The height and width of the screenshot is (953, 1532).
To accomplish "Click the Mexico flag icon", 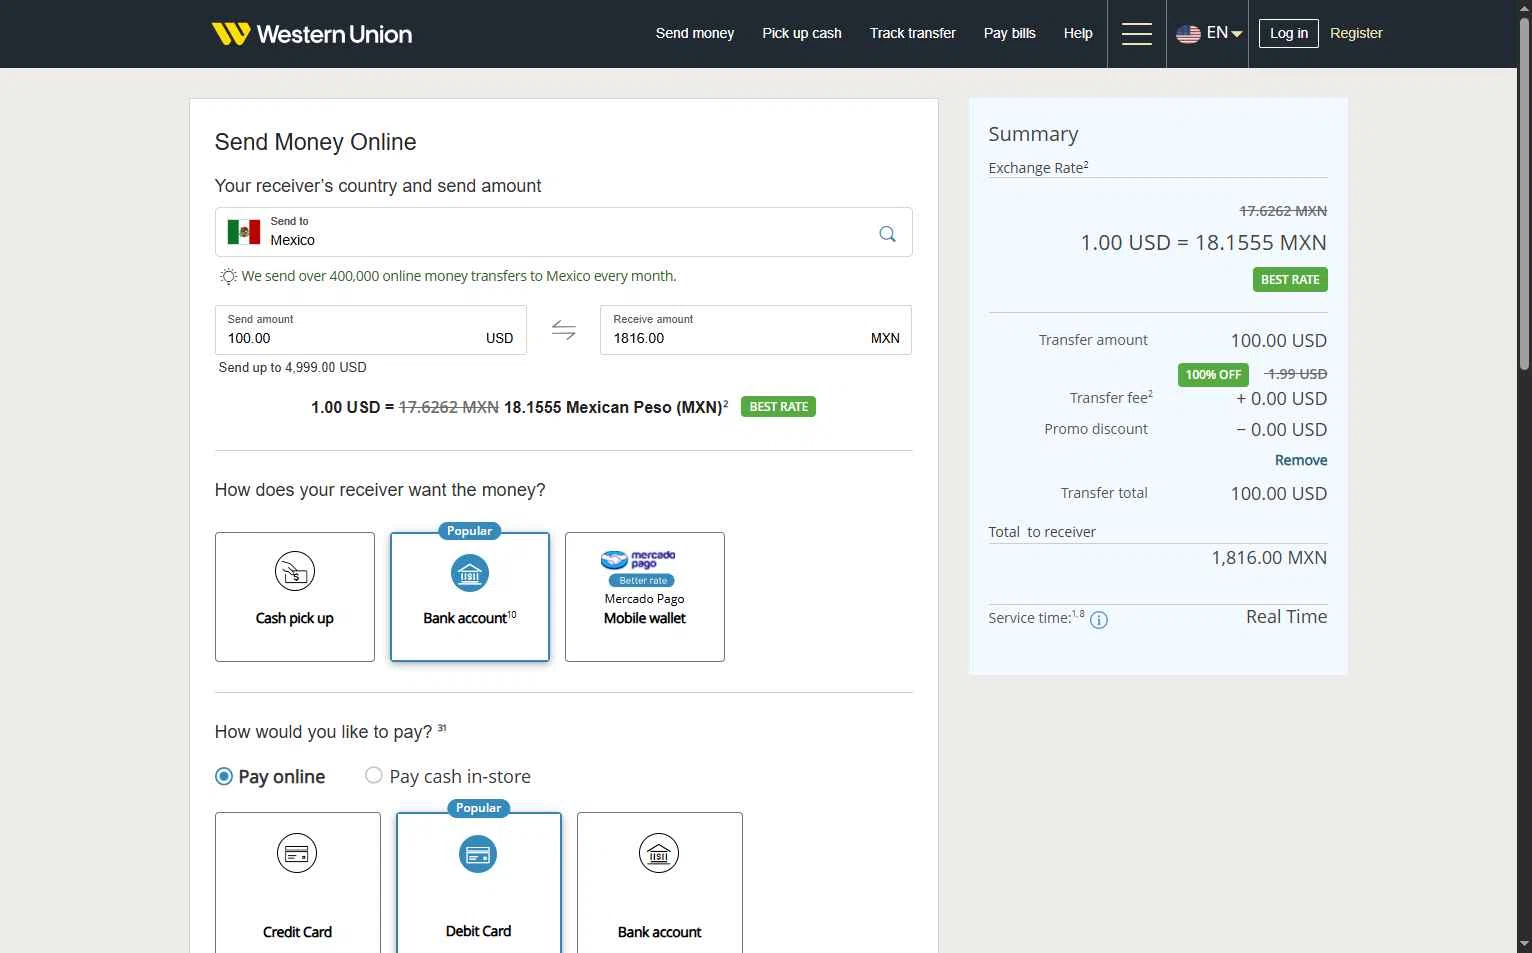I will click(x=244, y=232).
